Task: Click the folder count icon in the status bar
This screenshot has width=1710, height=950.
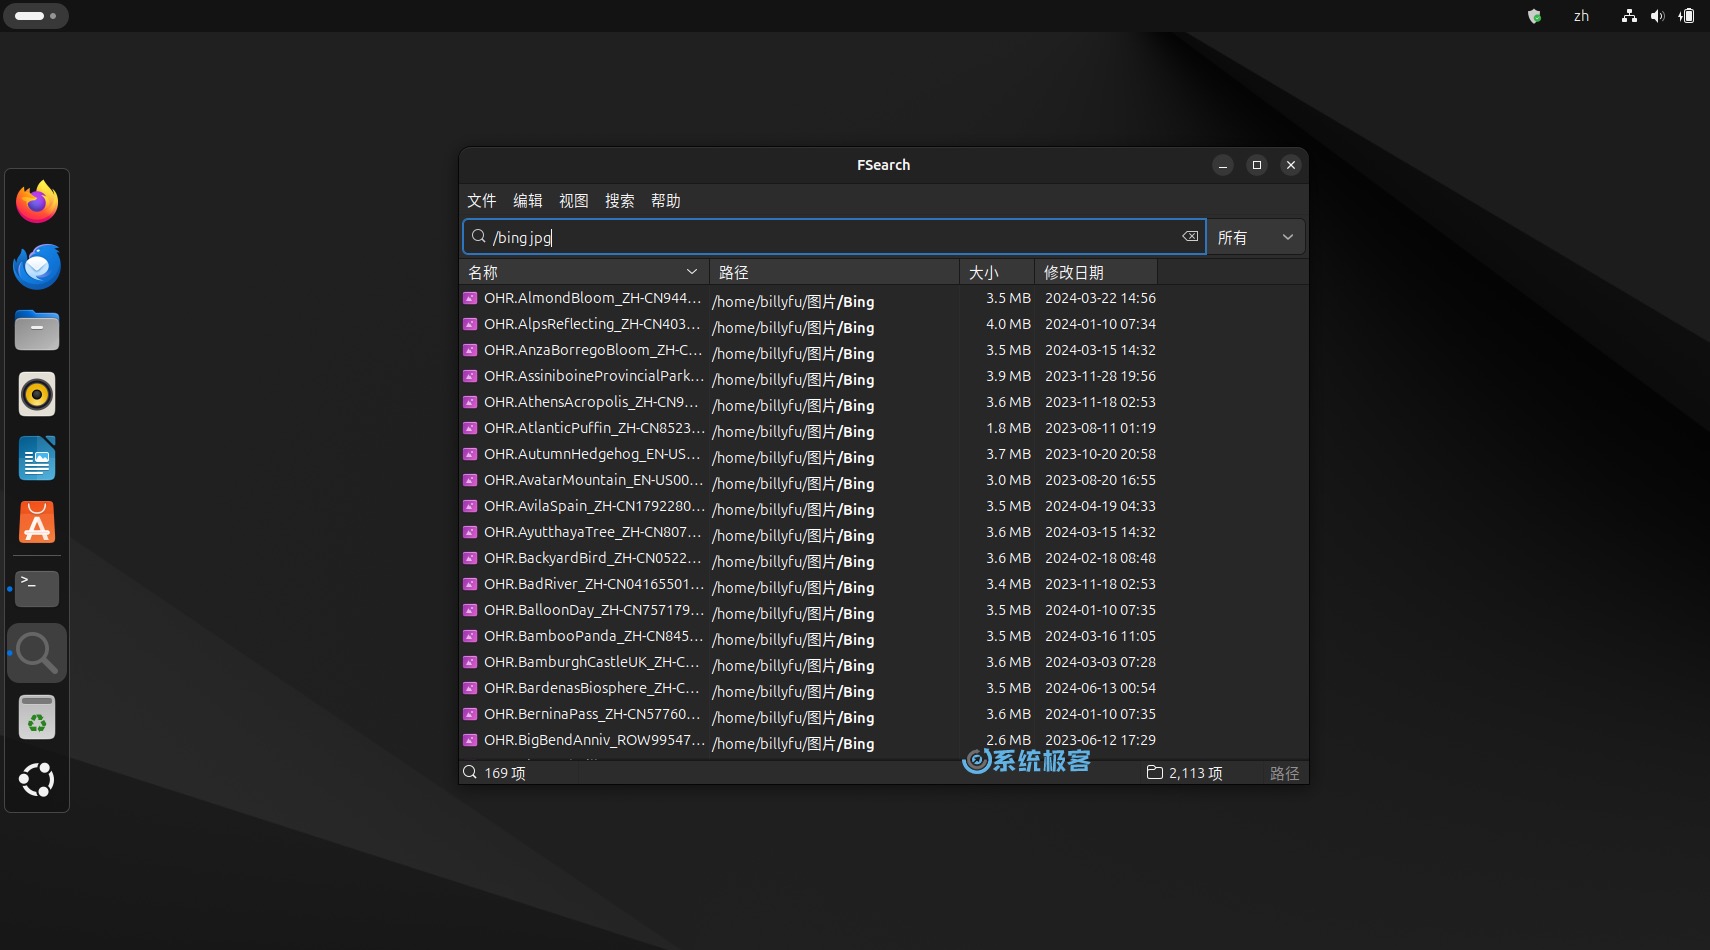Action: [x=1155, y=772]
